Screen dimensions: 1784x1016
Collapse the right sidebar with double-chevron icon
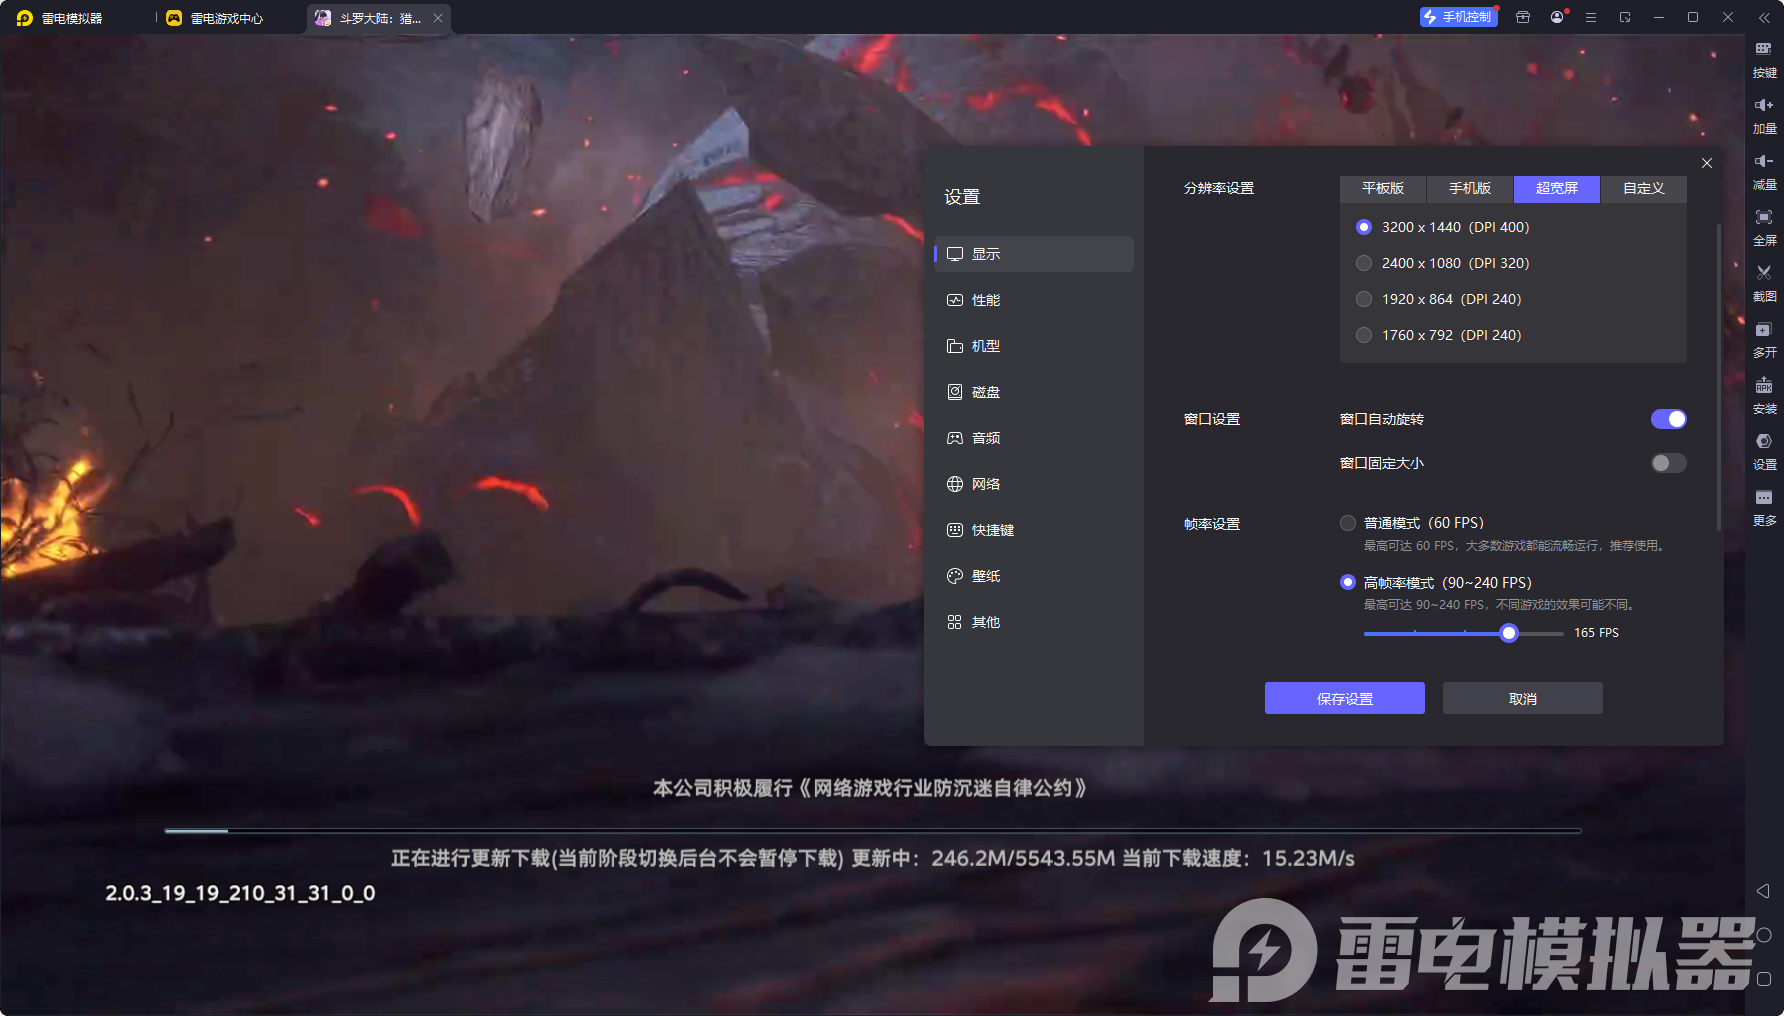pos(1764,17)
